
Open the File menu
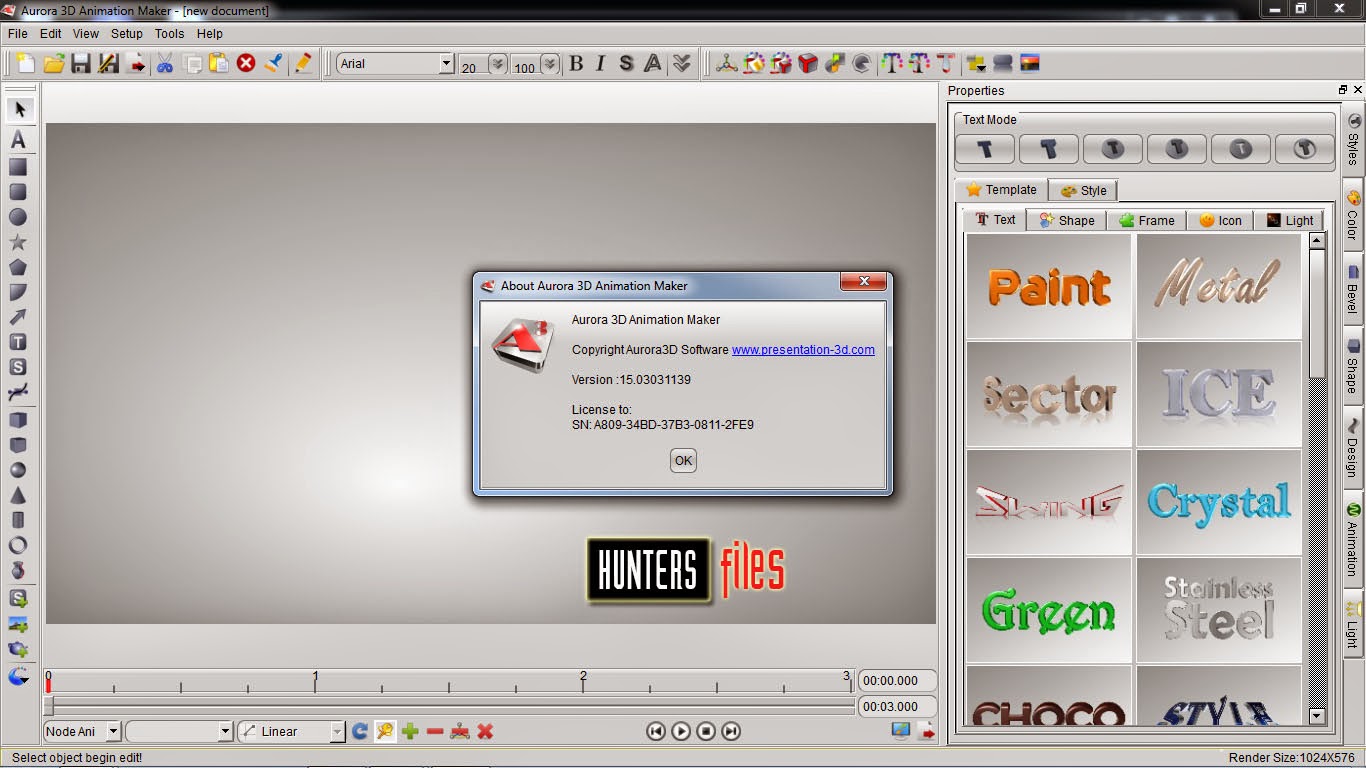click(17, 34)
